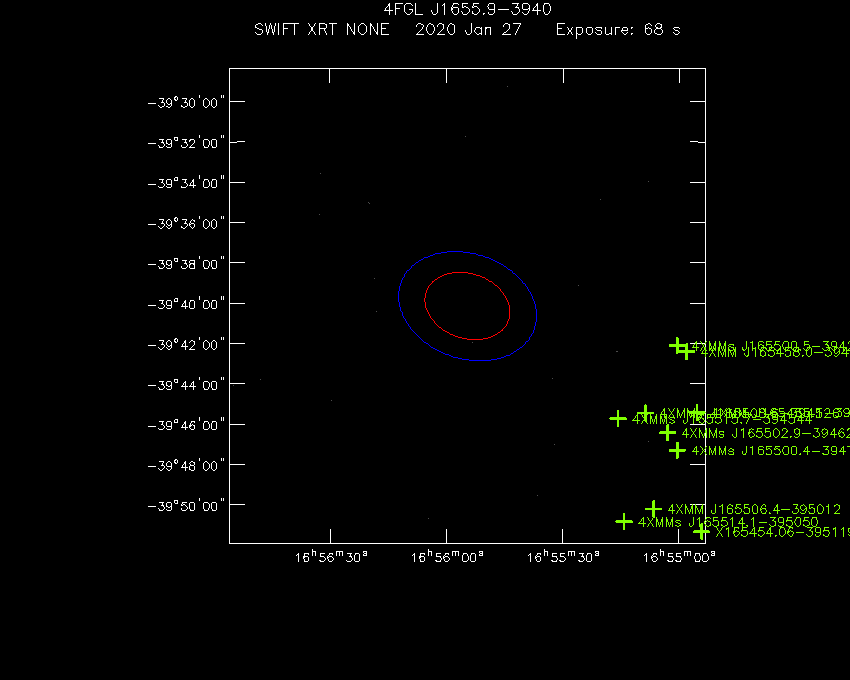Click the cross marker for 4XMMs J165514.1-395050

[x=624, y=522]
